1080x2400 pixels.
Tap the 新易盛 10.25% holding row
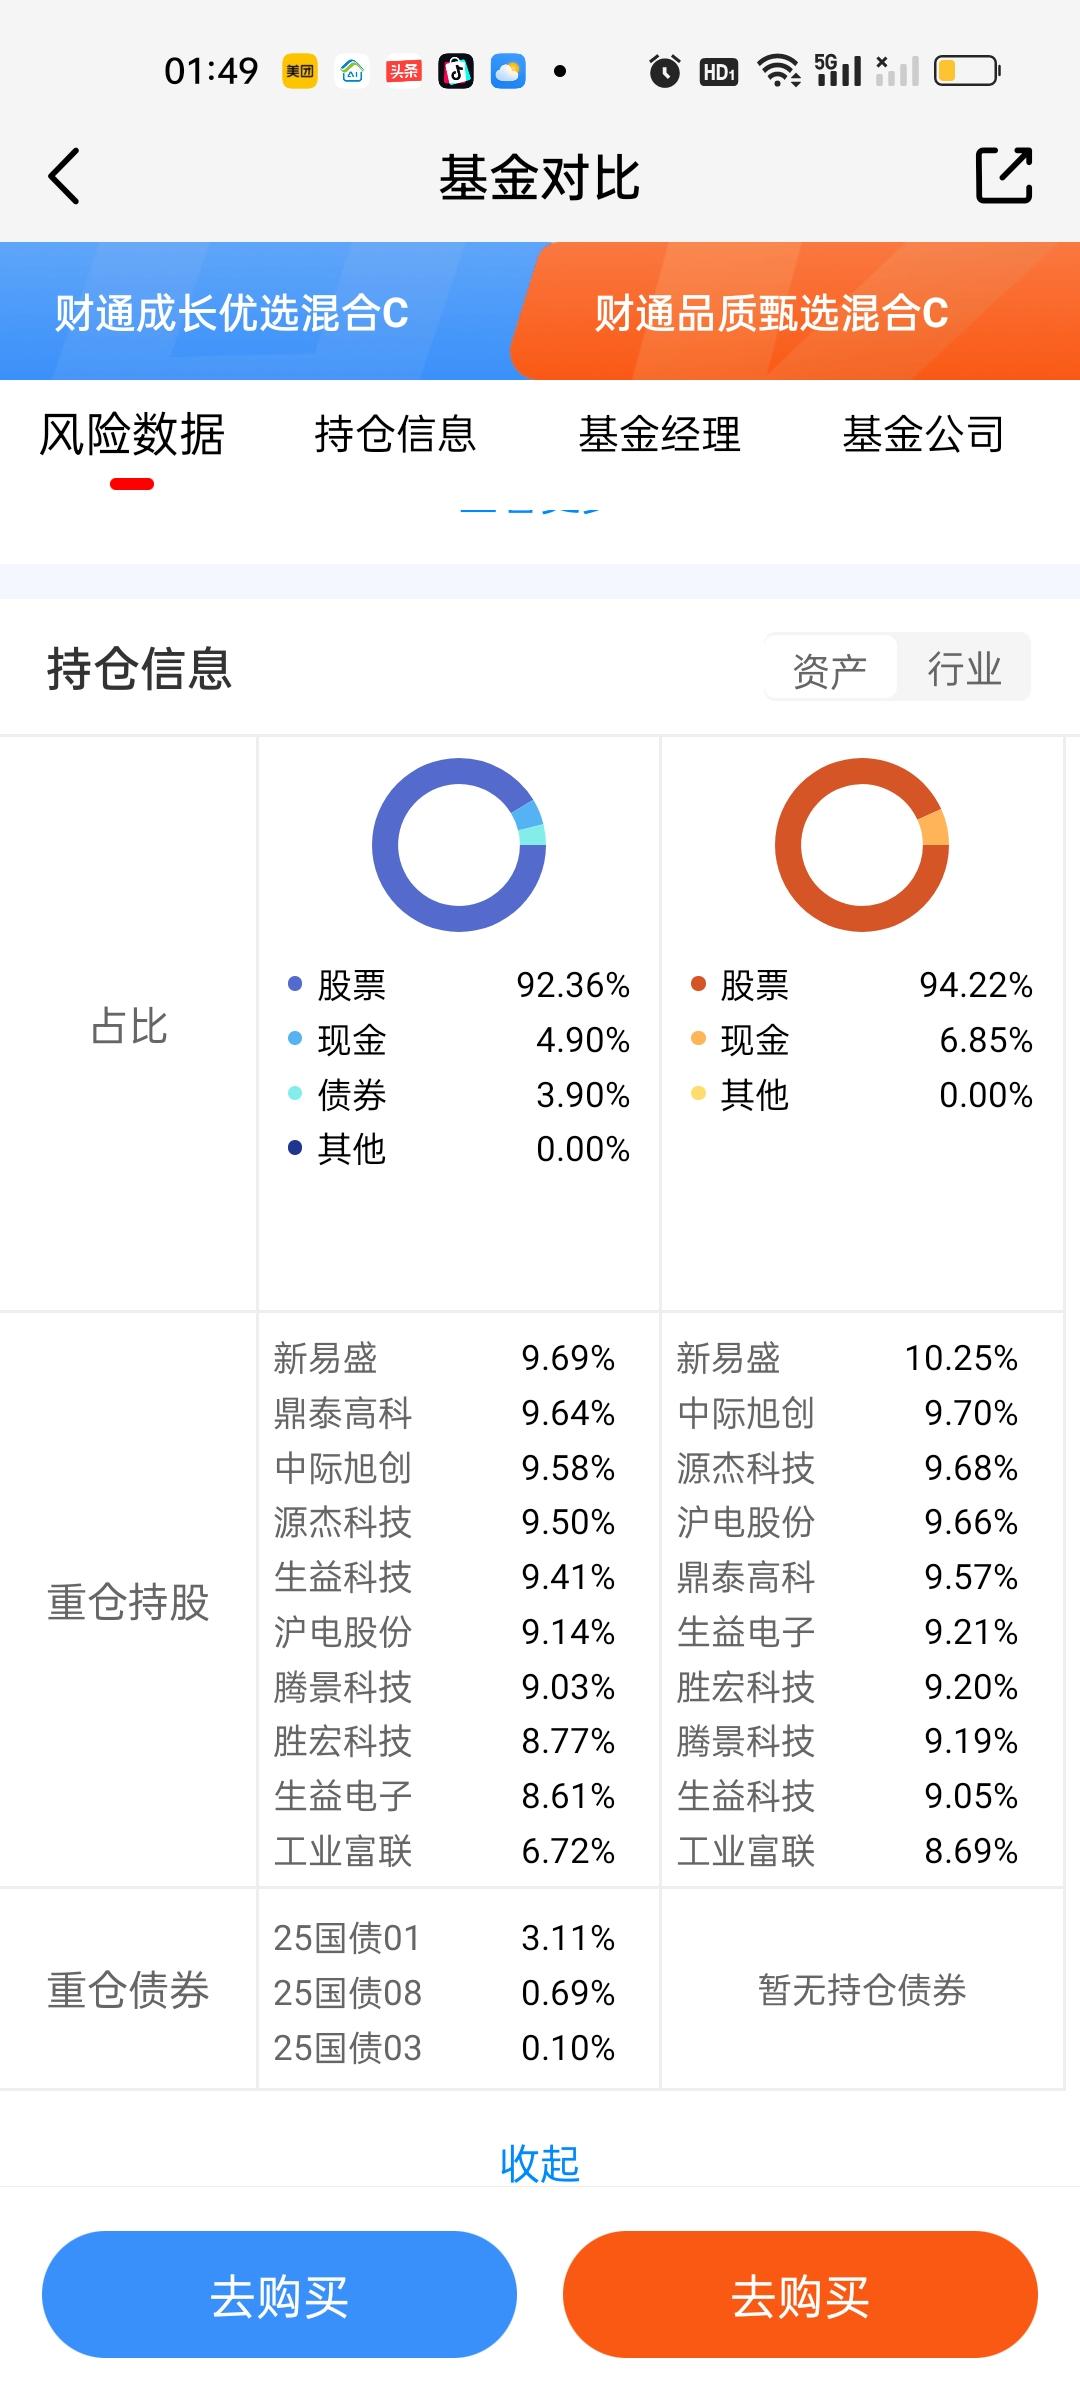pyautogui.click(x=846, y=1358)
